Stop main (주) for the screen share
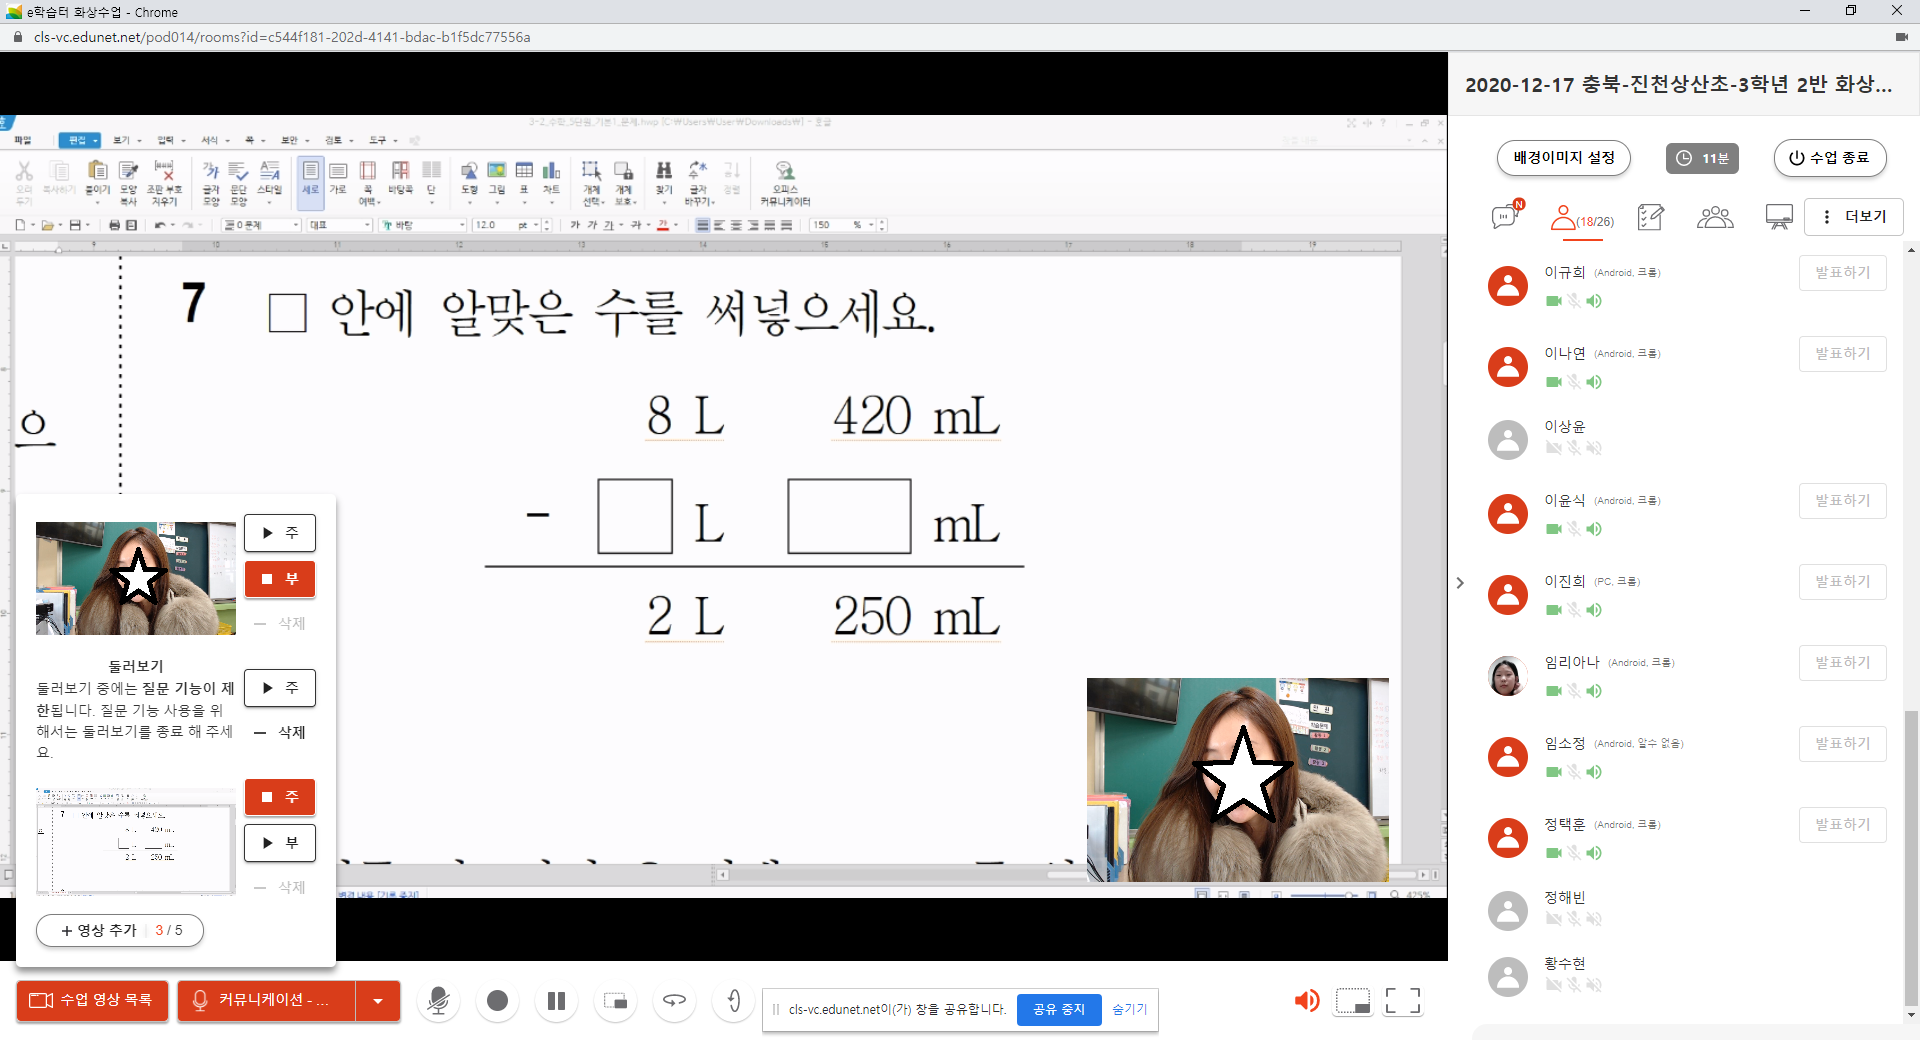1920x1040 pixels. [280, 797]
